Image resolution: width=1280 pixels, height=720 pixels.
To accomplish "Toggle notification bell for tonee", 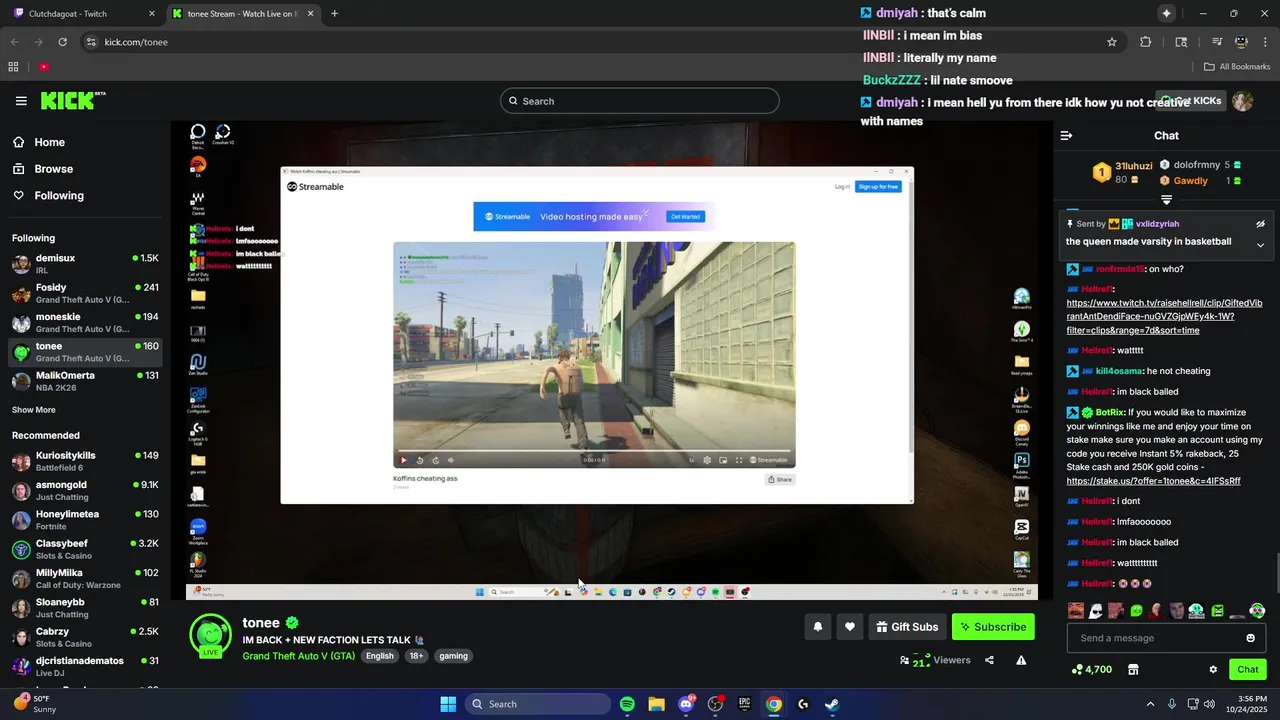I will pos(817,627).
